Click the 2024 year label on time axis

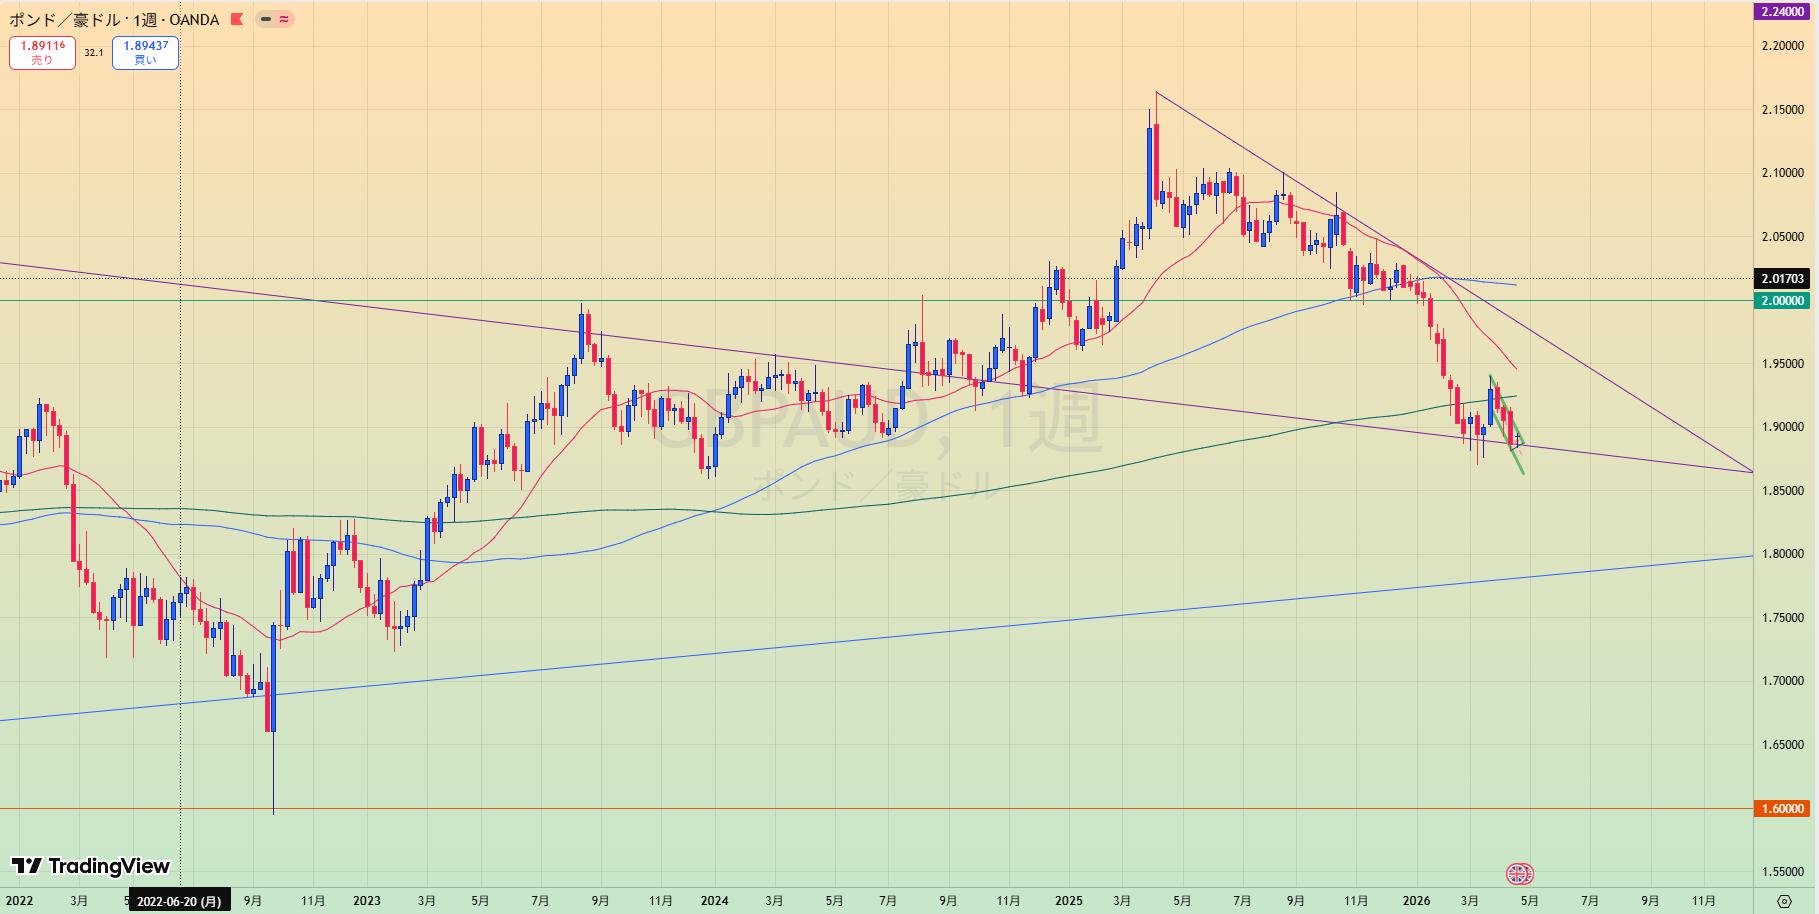(x=714, y=901)
